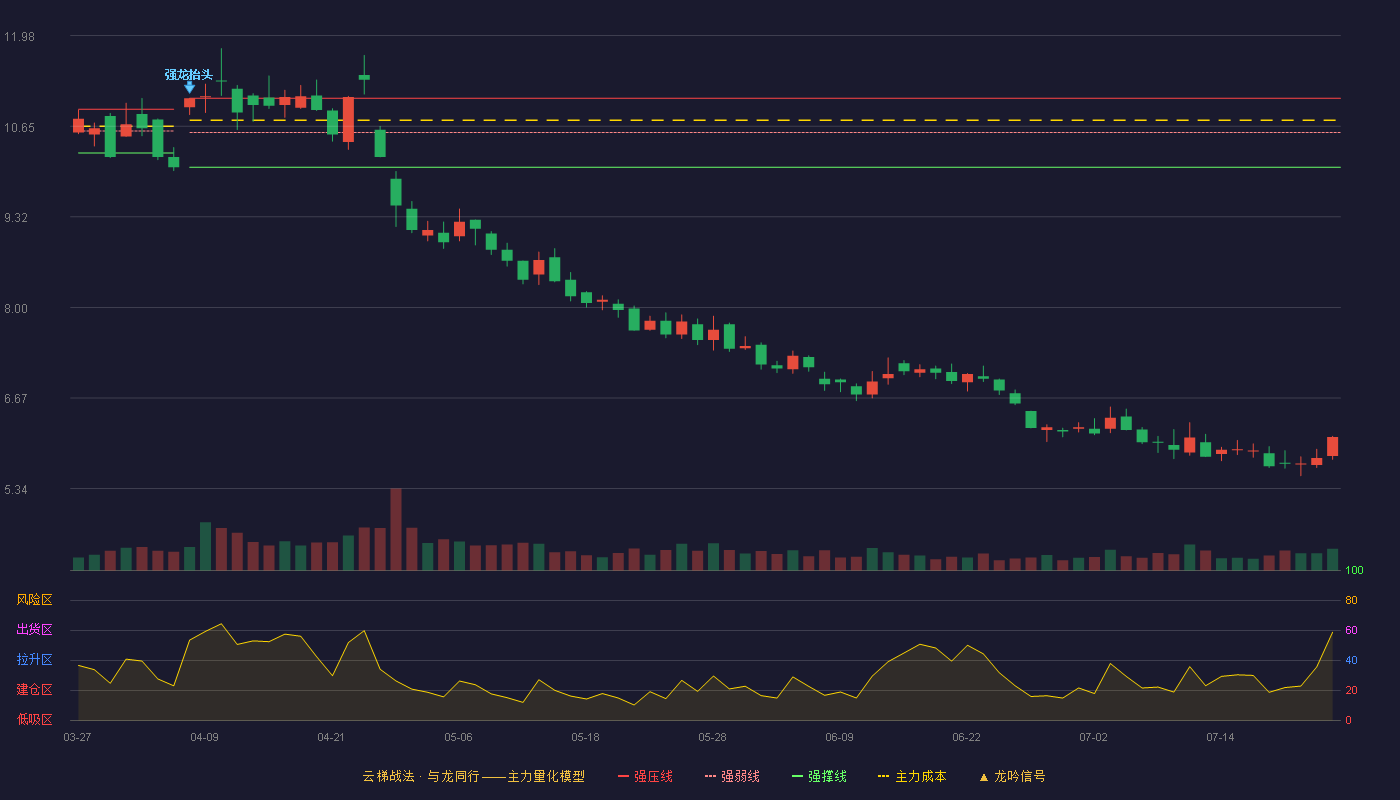Click the 11.98 price axis label
The width and height of the screenshot is (1400, 800).
click(x=19, y=37)
